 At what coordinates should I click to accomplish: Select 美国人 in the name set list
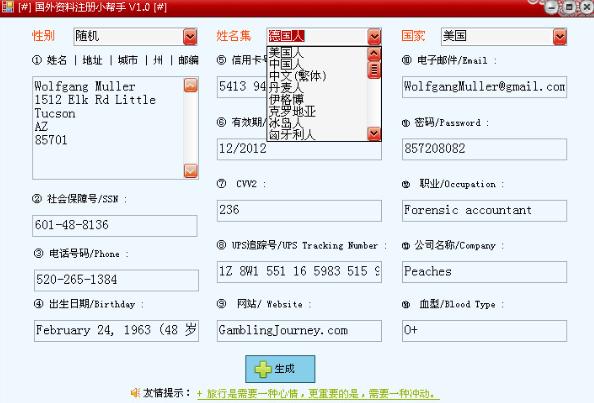pyautogui.click(x=317, y=53)
